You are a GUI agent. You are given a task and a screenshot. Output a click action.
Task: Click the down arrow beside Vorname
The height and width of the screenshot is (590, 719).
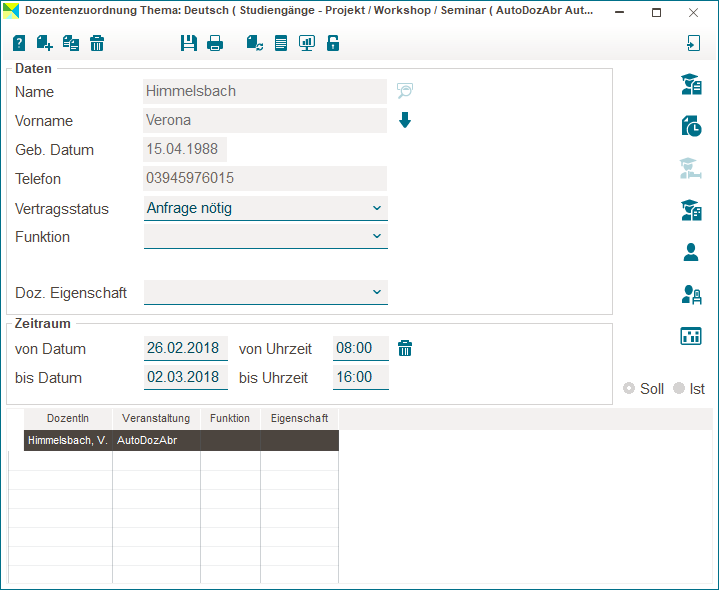(405, 121)
